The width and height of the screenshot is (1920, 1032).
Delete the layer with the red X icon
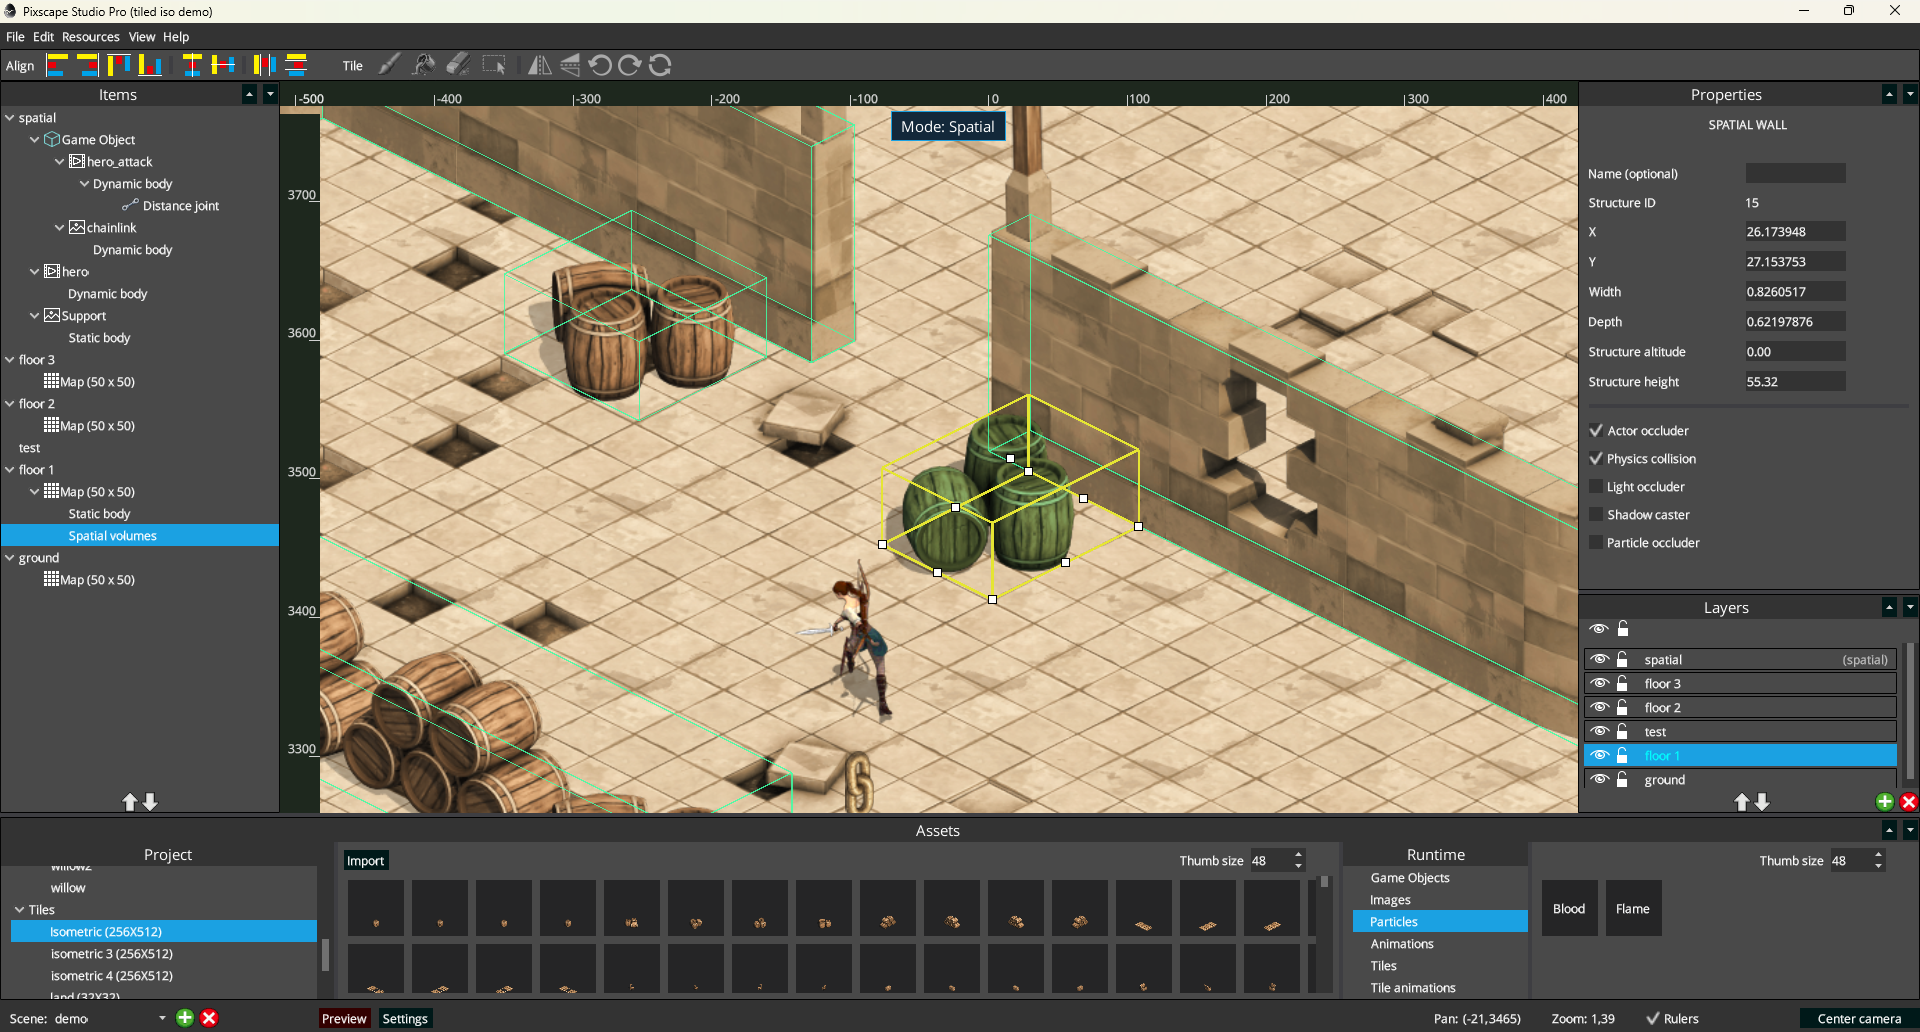point(1909,802)
